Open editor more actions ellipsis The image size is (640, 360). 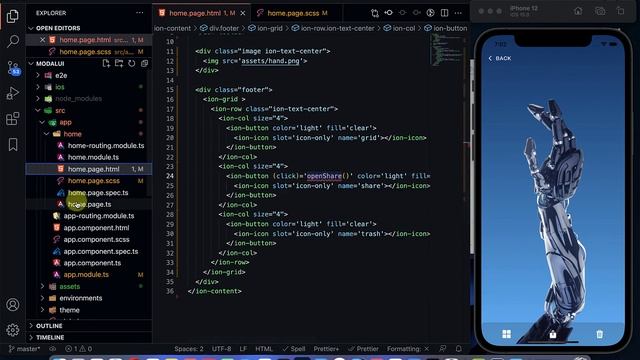point(458,13)
